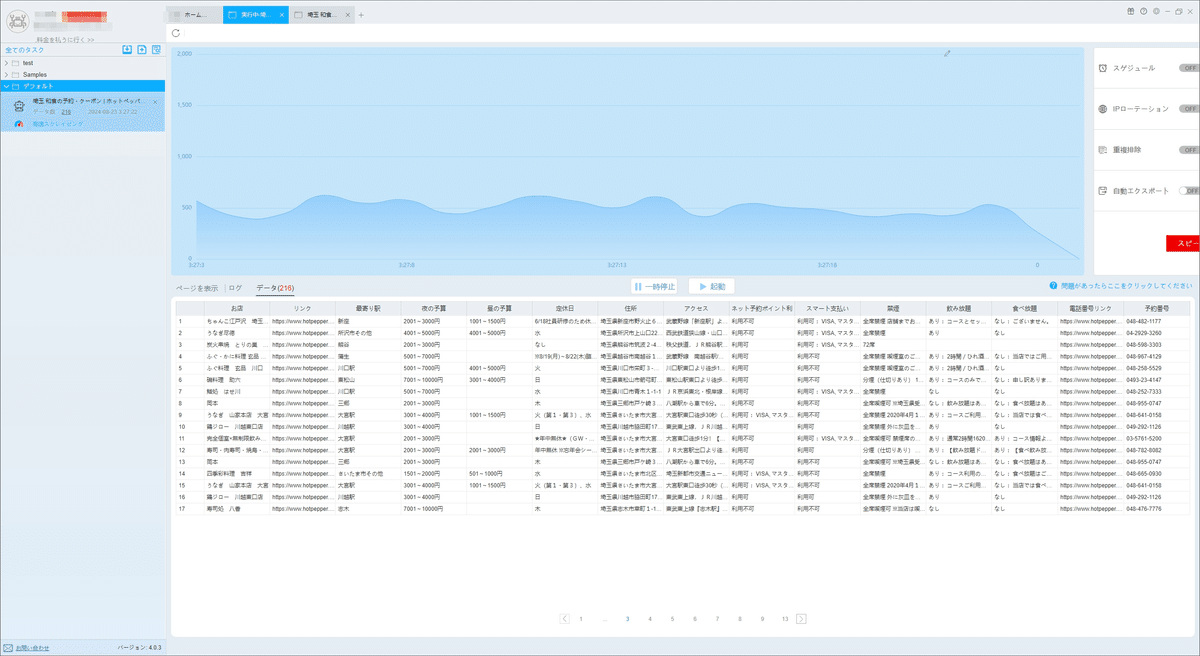Click the 高速スクレイピング link

tap(58, 123)
